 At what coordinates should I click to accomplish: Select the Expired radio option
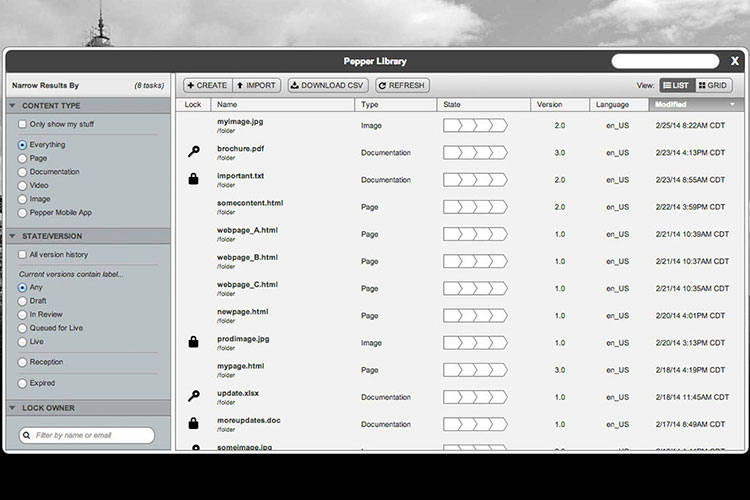22,383
